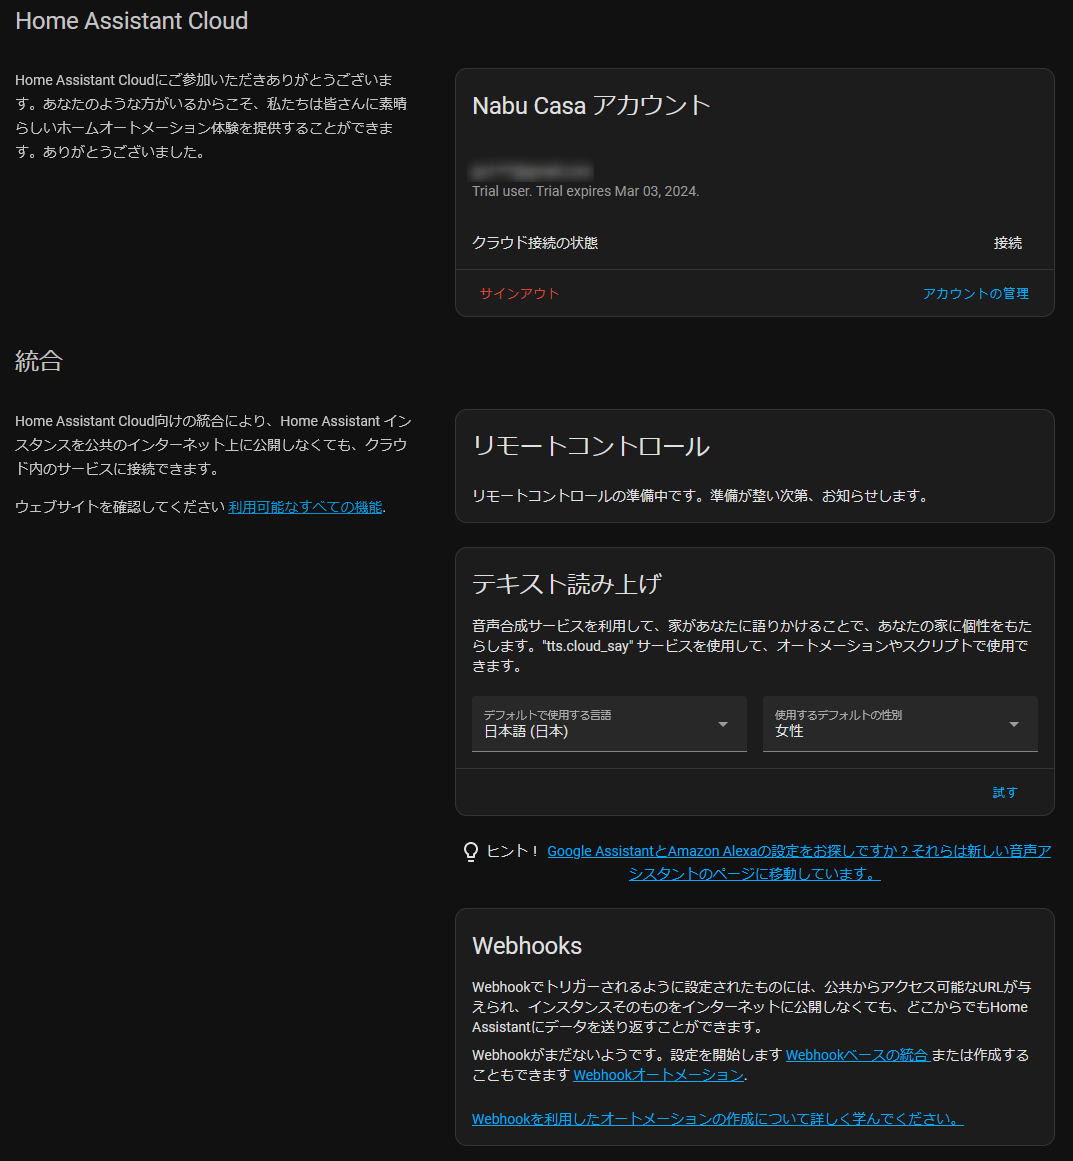This screenshot has height=1161, width=1073.
Task: Click the language dropdown arrow icon
Action: coord(723,724)
